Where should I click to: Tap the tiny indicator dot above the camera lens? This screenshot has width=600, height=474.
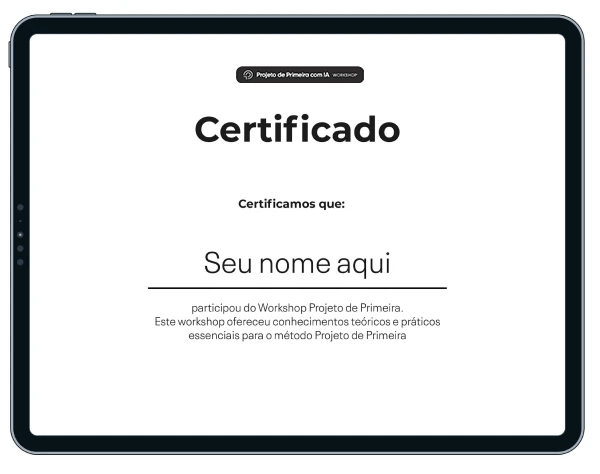[x=21, y=221]
